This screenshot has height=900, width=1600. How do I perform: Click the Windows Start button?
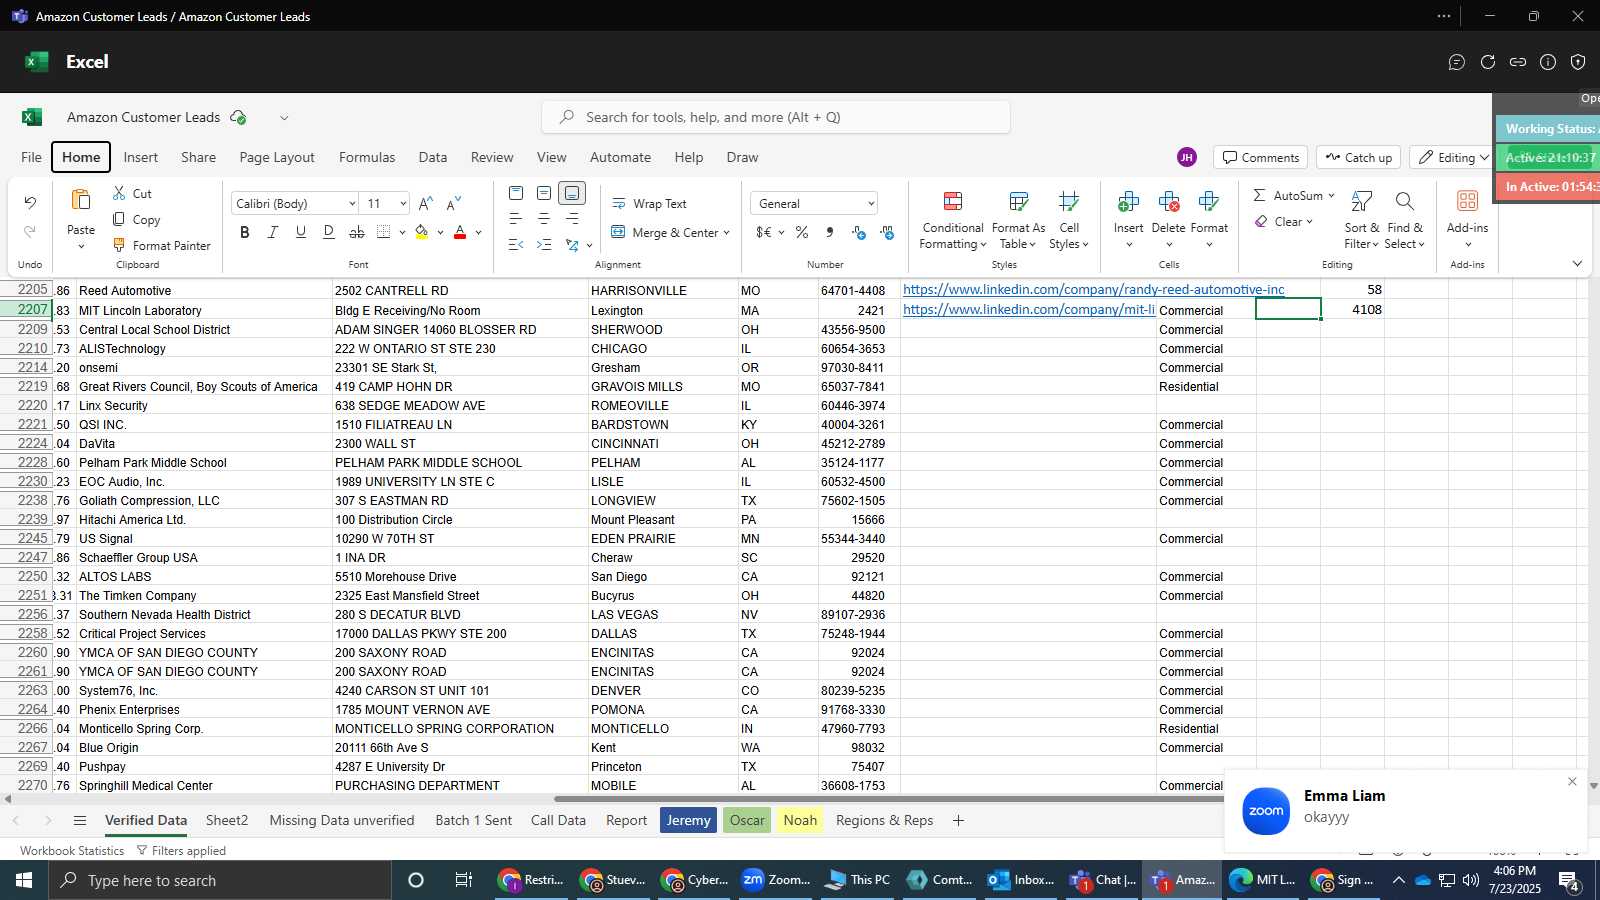pyautogui.click(x=24, y=880)
